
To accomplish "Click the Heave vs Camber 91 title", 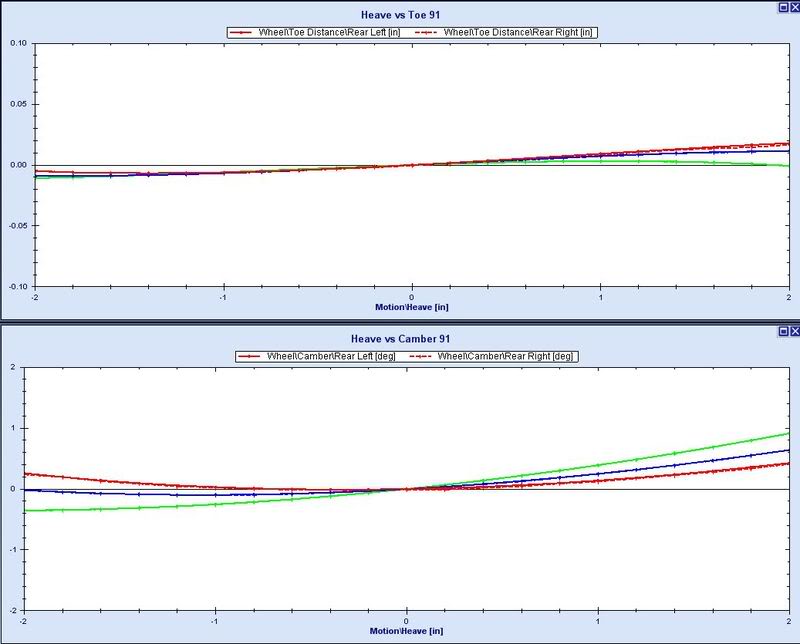I will coord(400,339).
